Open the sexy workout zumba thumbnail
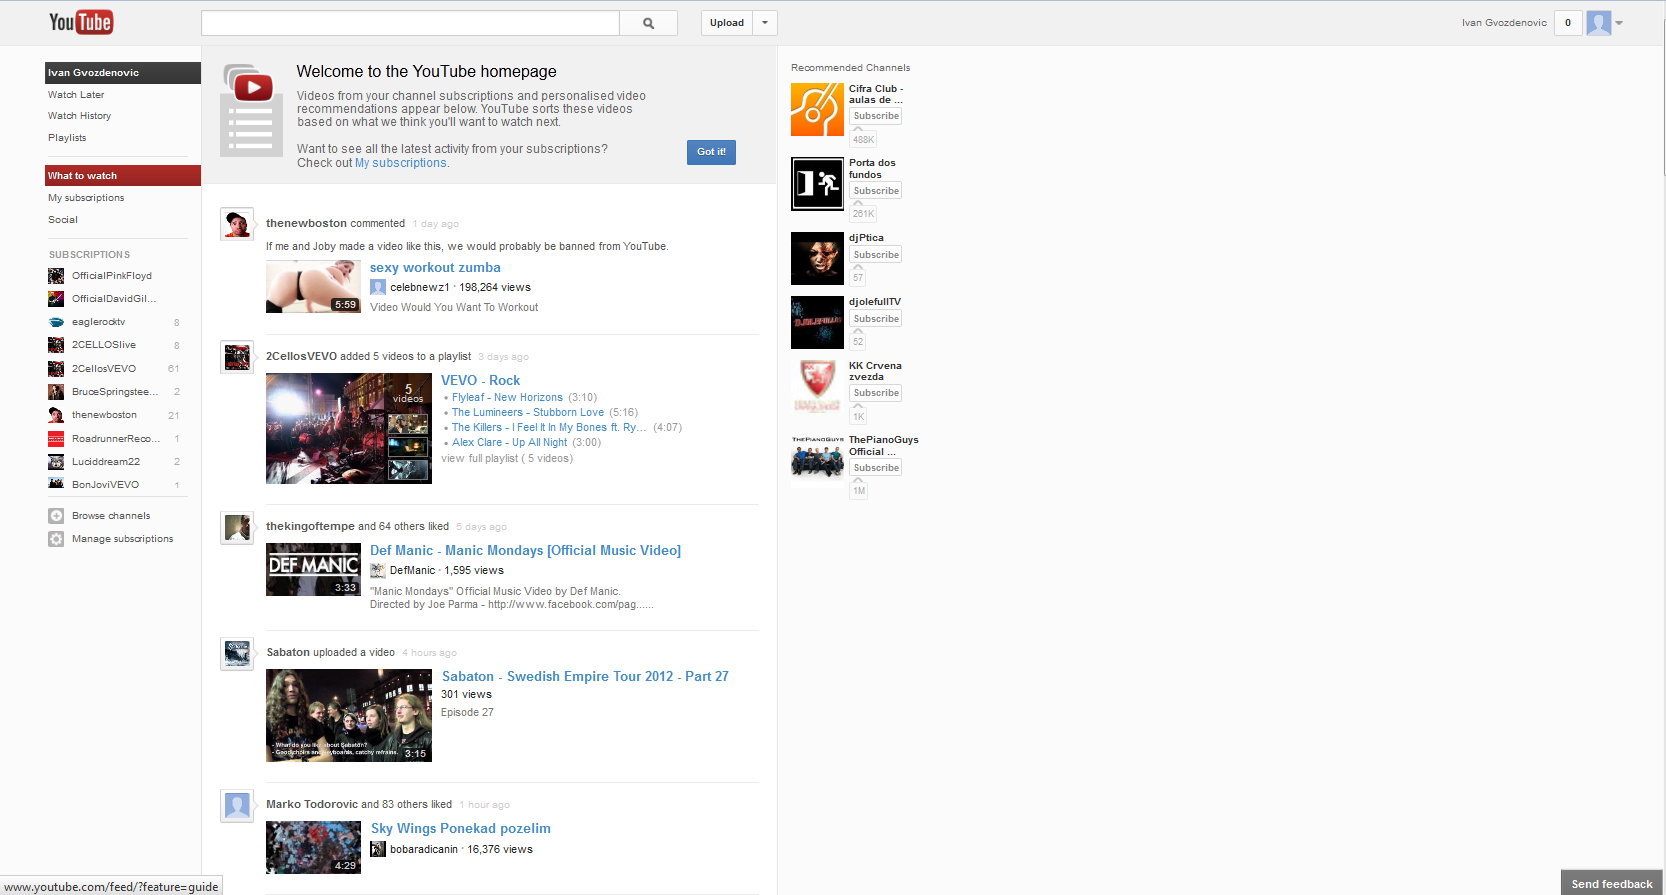This screenshot has width=1666, height=895. pyautogui.click(x=313, y=287)
